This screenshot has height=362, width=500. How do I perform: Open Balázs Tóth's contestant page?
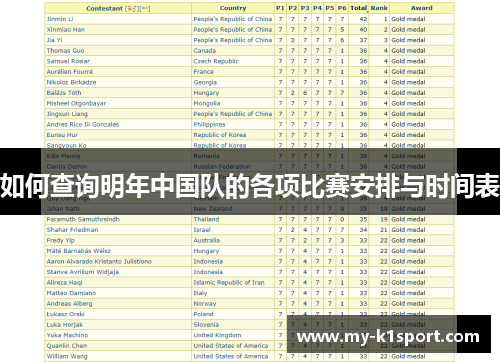(64, 93)
